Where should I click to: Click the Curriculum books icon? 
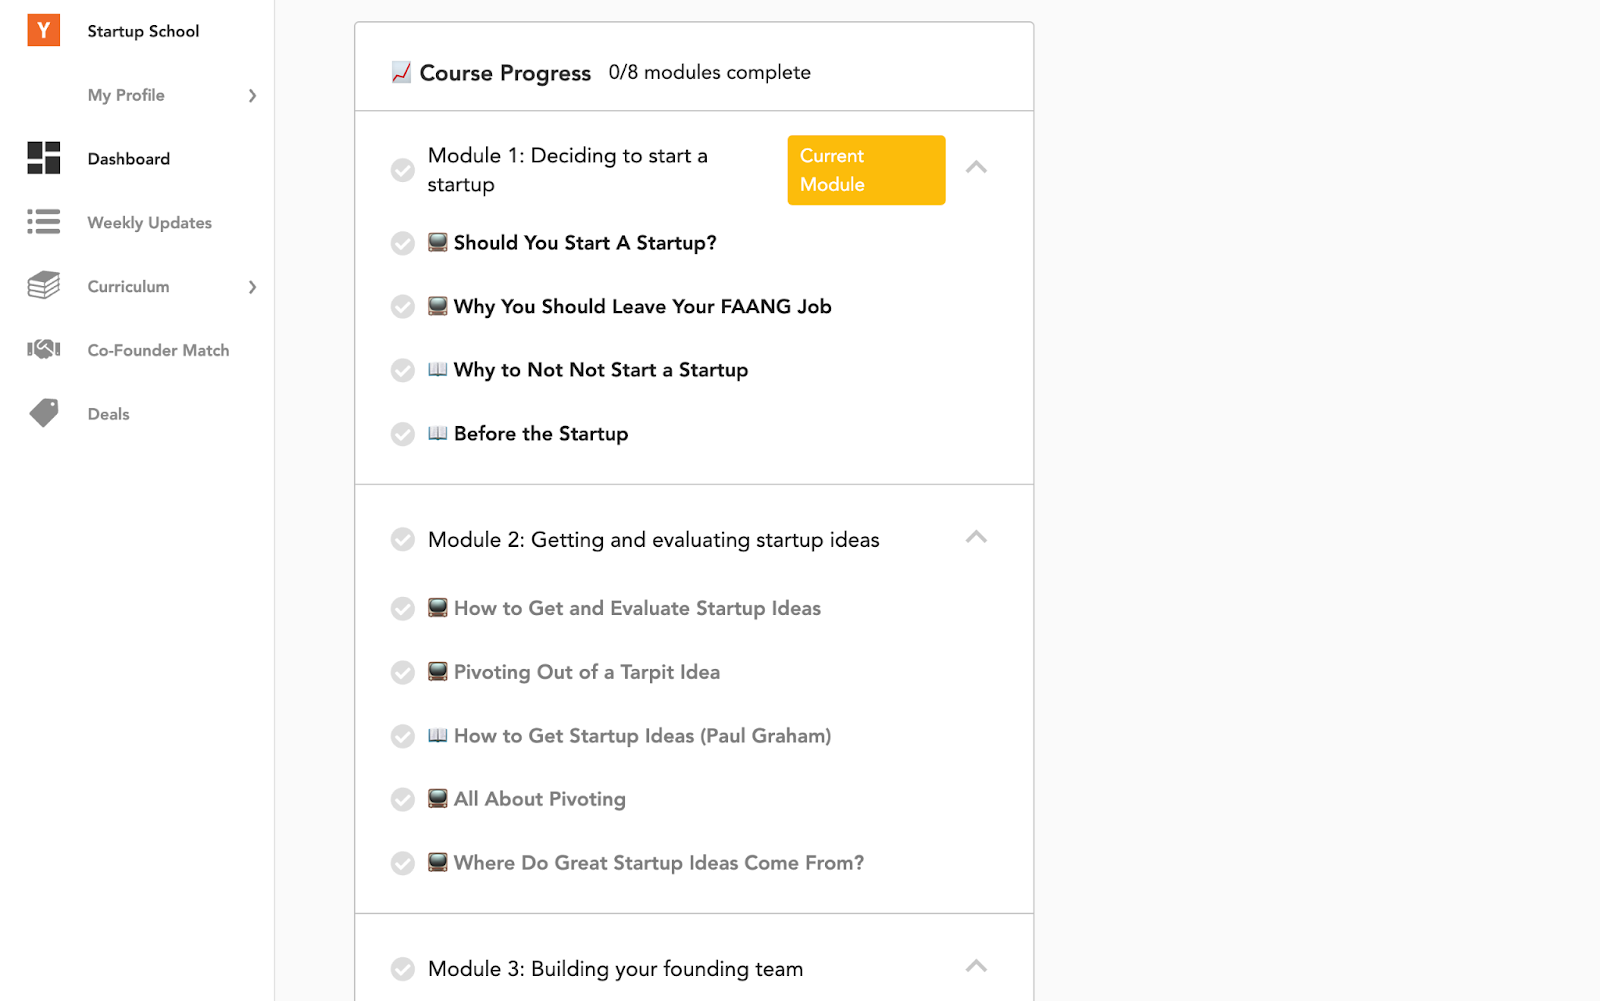(43, 286)
